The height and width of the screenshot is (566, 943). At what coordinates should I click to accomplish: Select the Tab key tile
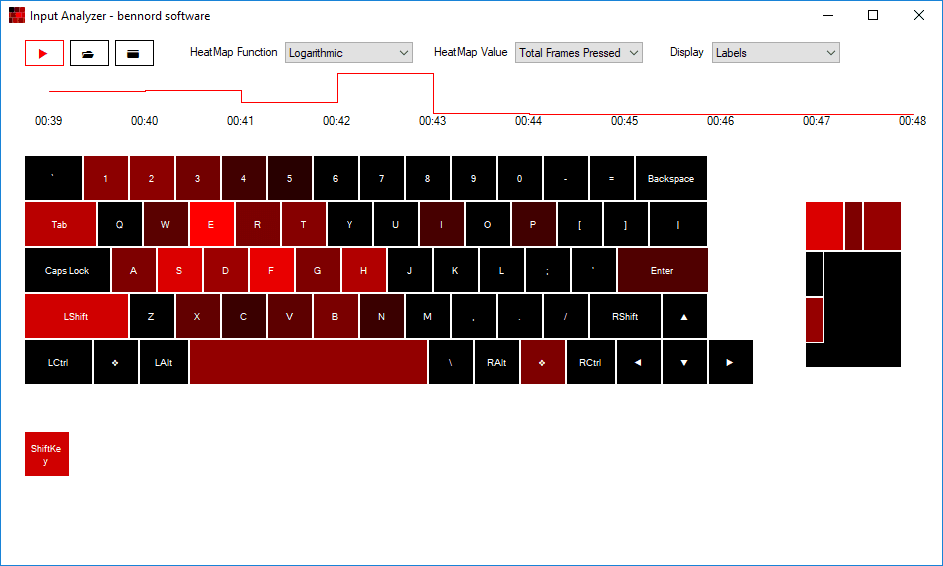pyautogui.click(x=60, y=224)
